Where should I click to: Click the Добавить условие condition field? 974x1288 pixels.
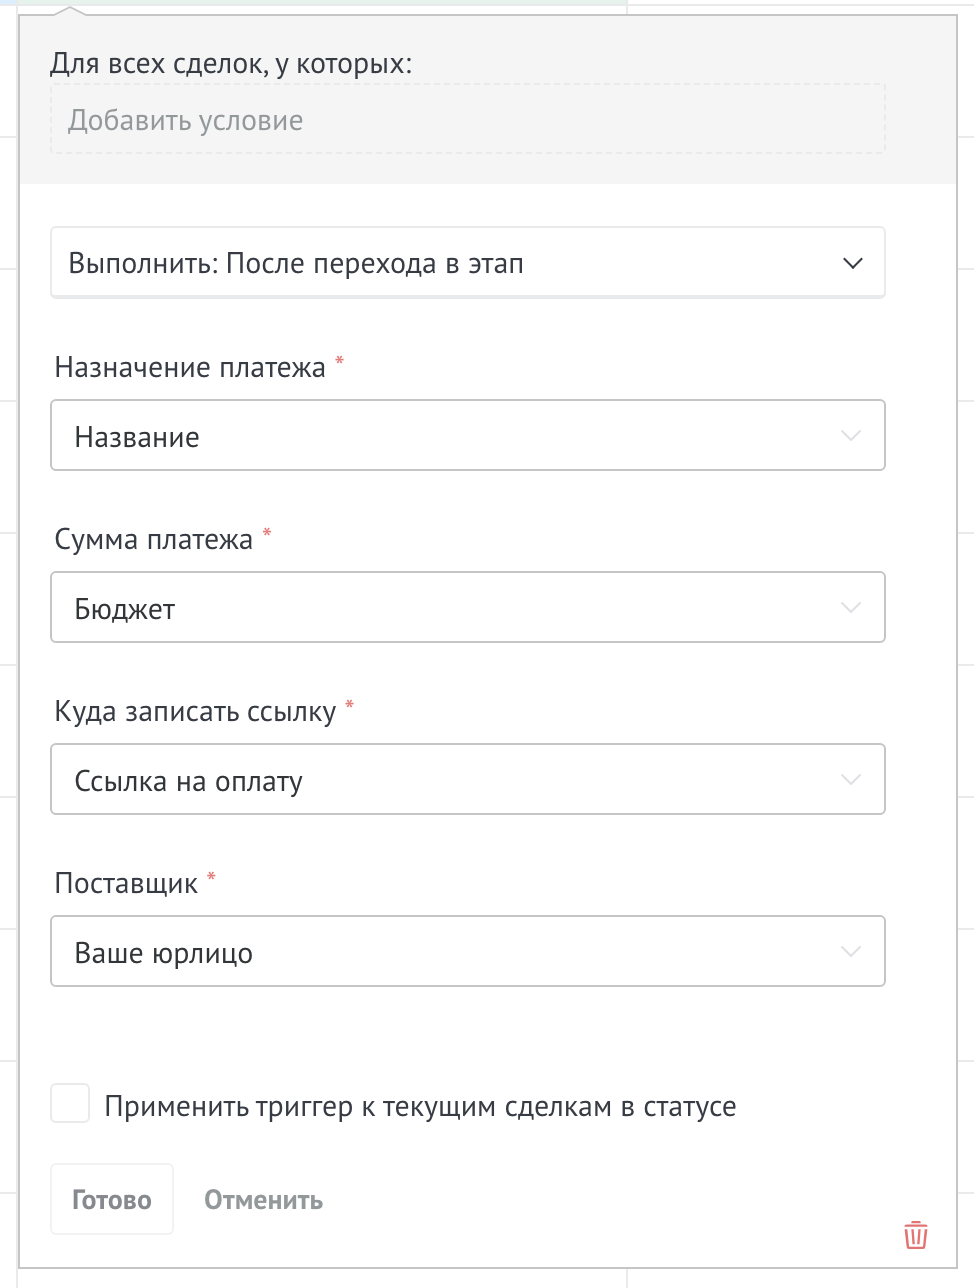(x=467, y=121)
